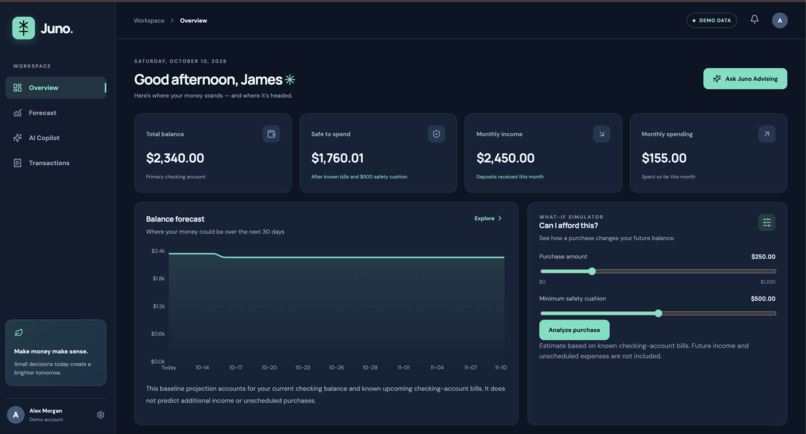The width and height of the screenshot is (806, 434).
Task: Click the Demo Data badge
Action: click(712, 21)
